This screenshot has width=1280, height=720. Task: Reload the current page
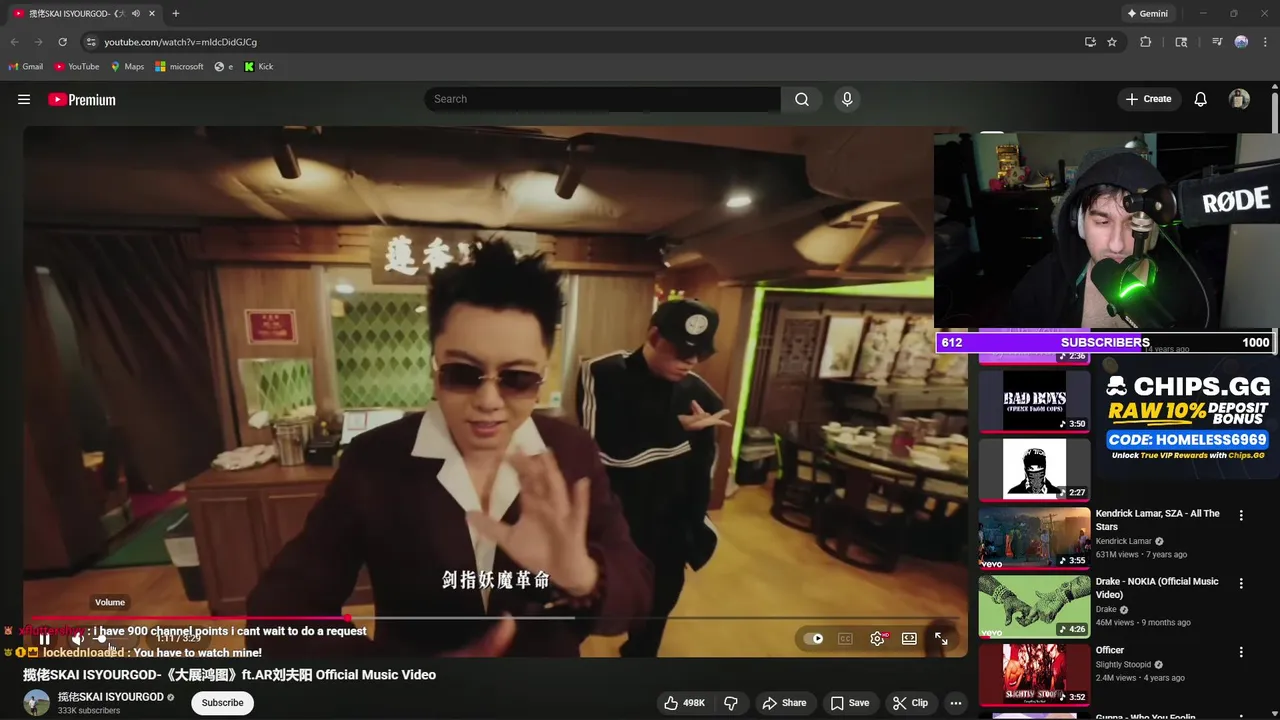pyautogui.click(x=62, y=42)
